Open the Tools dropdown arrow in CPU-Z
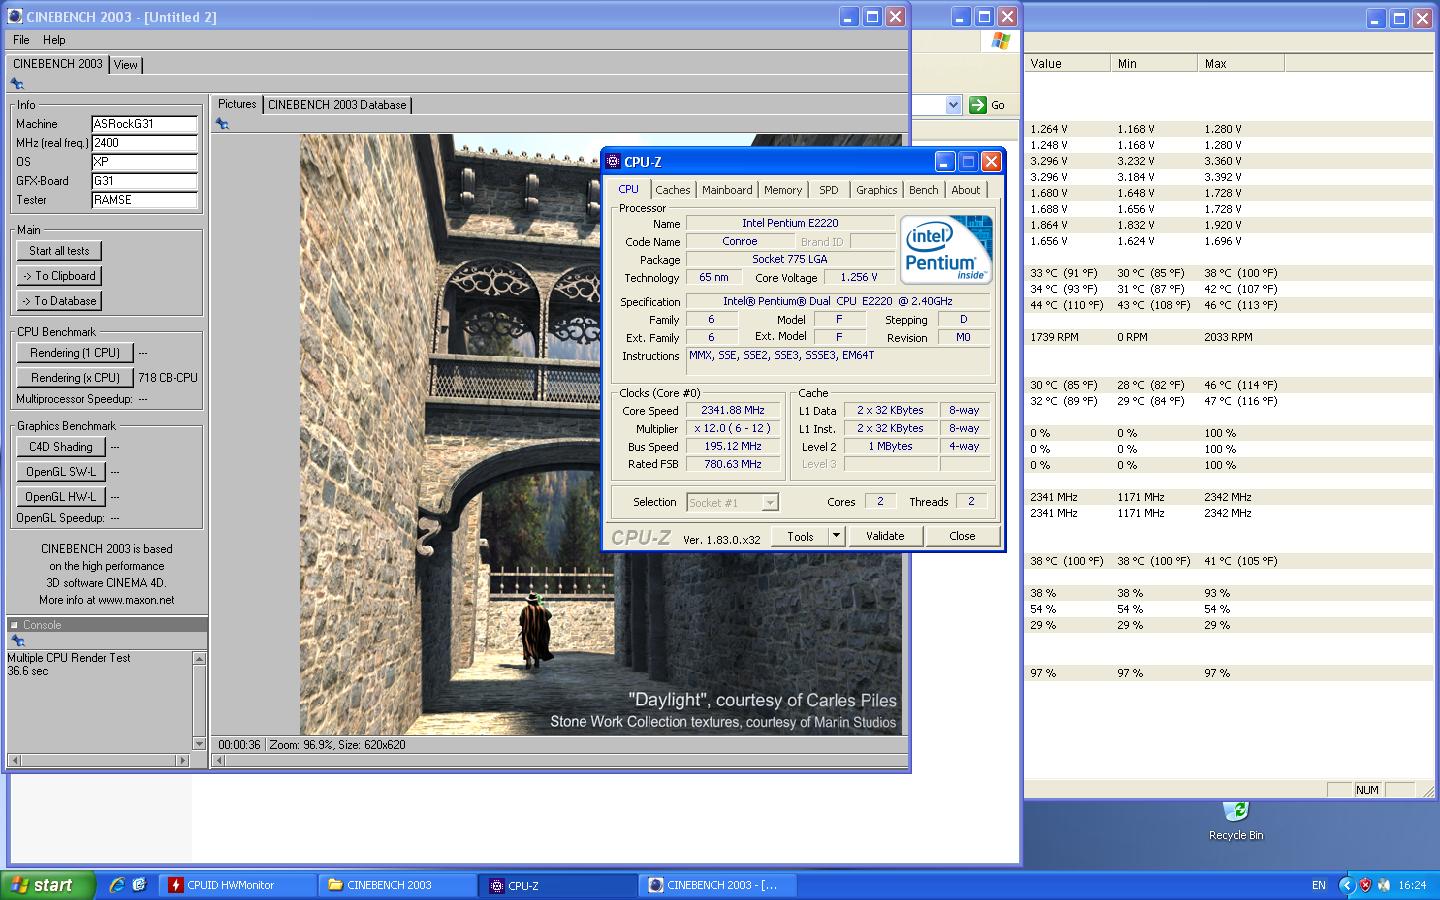This screenshot has height=900, width=1440. 837,536
